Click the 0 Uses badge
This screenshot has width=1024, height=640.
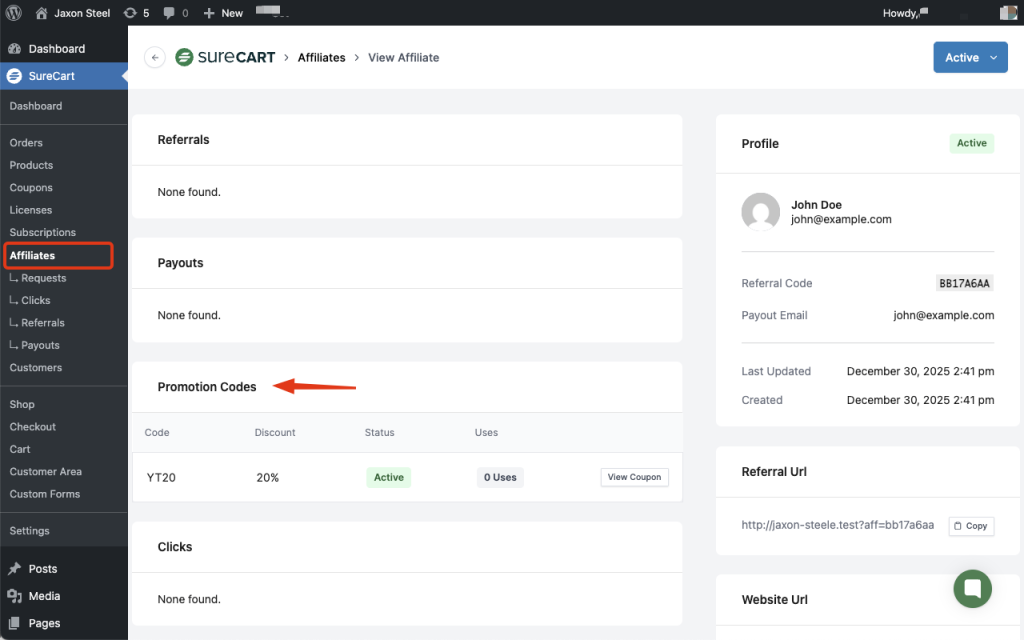pyautogui.click(x=500, y=477)
